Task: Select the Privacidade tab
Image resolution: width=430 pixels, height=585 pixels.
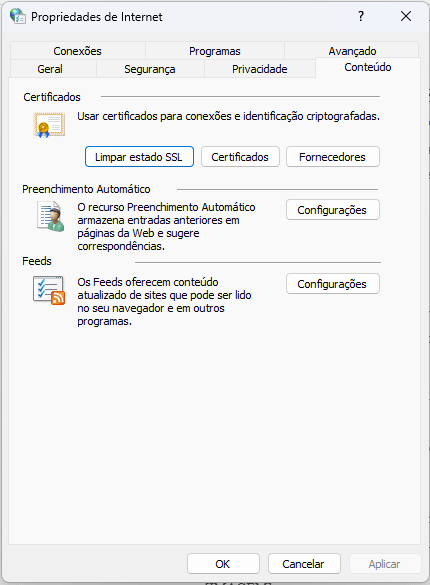Action: pyautogui.click(x=260, y=69)
